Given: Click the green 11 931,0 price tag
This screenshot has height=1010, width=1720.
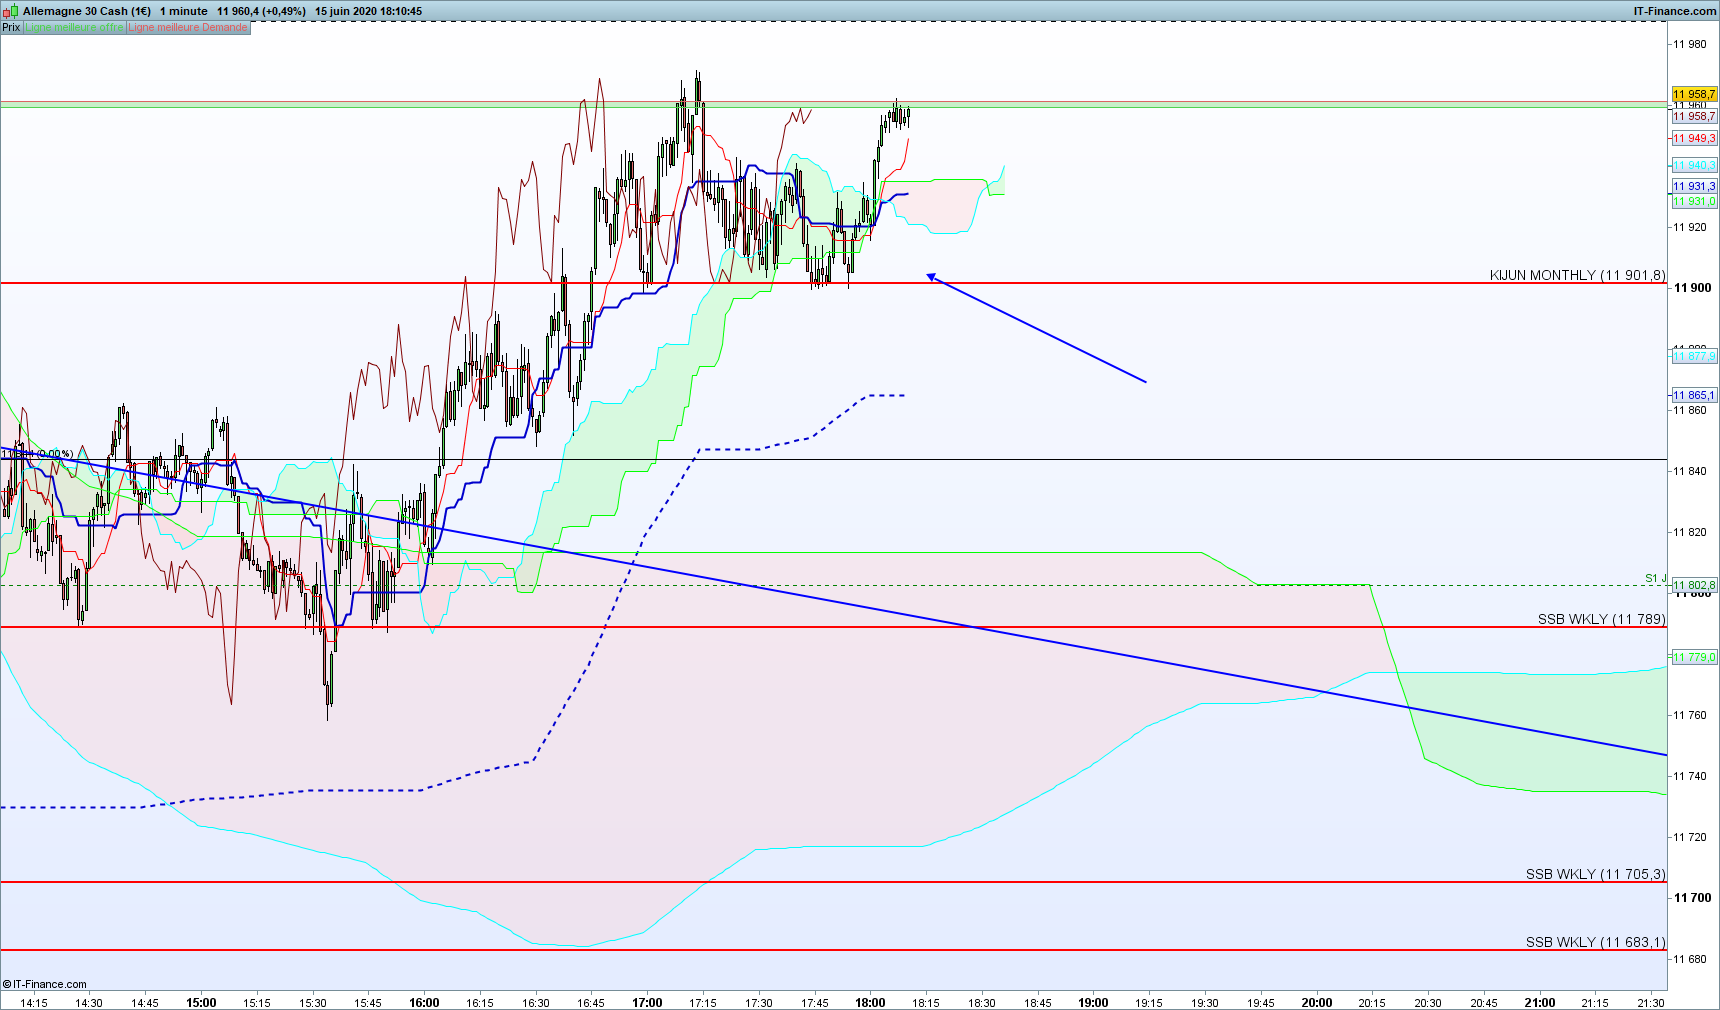Looking at the screenshot, I should (x=1694, y=201).
